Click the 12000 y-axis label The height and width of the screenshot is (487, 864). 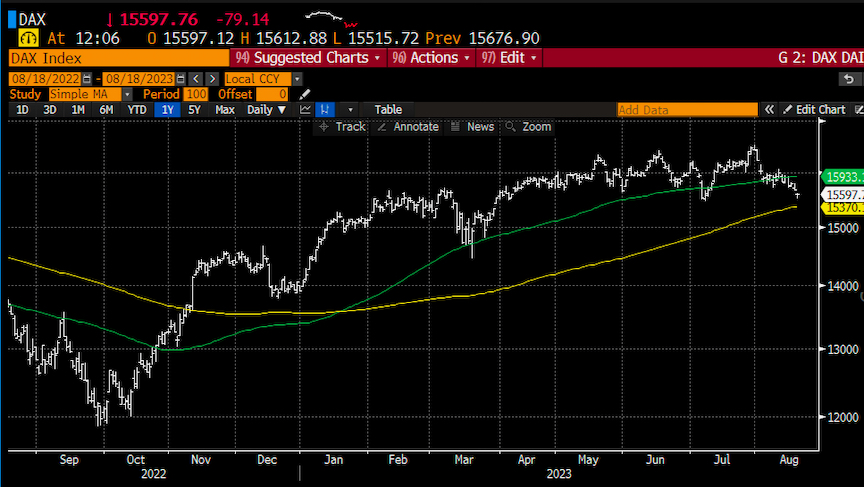[x=843, y=418]
